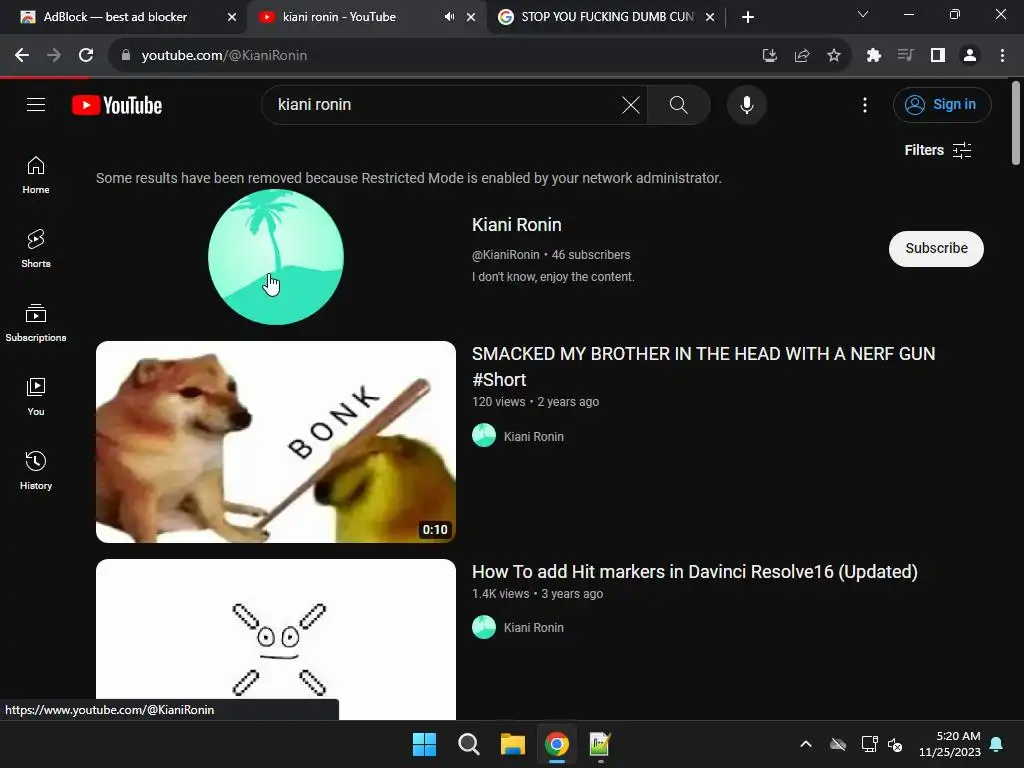Open File Explorer from taskbar

pyautogui.click(x=513, y=744)
